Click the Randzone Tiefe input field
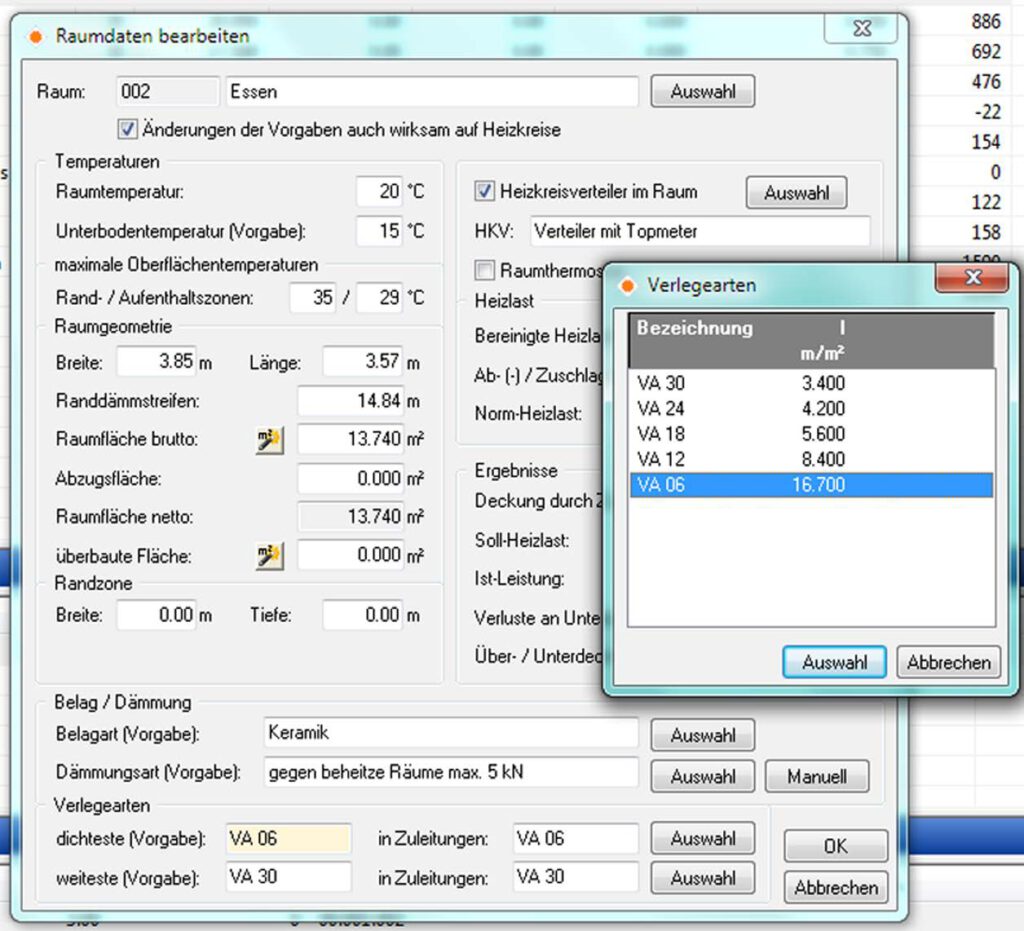This screenshot has height=931, width=1024. (362, 614)
